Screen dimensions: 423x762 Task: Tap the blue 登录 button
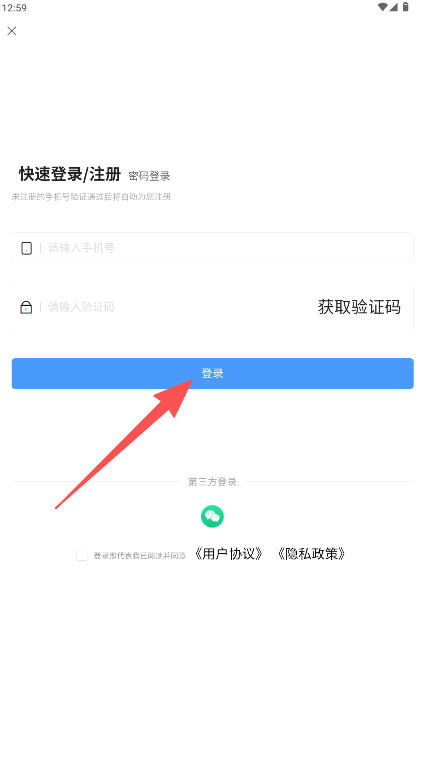point(212,373)
